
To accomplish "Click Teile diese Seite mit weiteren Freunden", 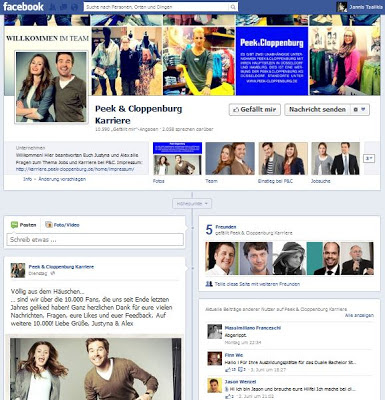I will (x=257, y=284).
